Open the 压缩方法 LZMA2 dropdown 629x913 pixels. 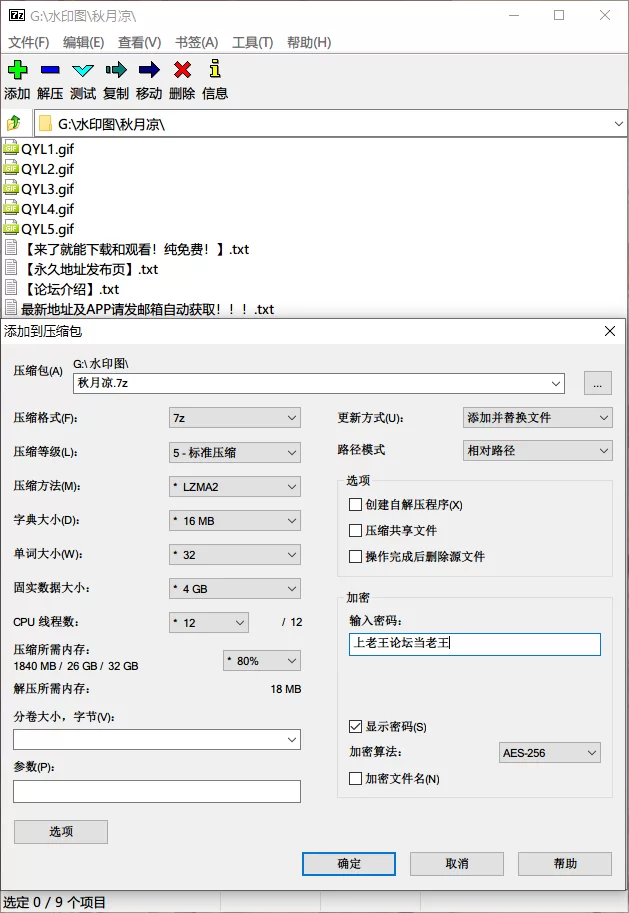(235, 487)
